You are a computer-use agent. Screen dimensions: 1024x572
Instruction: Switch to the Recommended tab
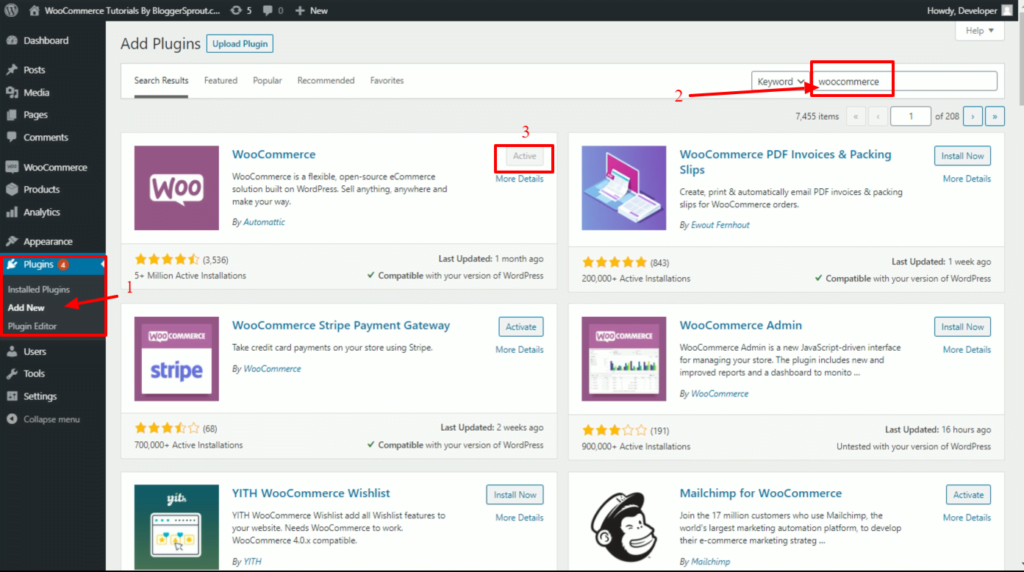326,80
